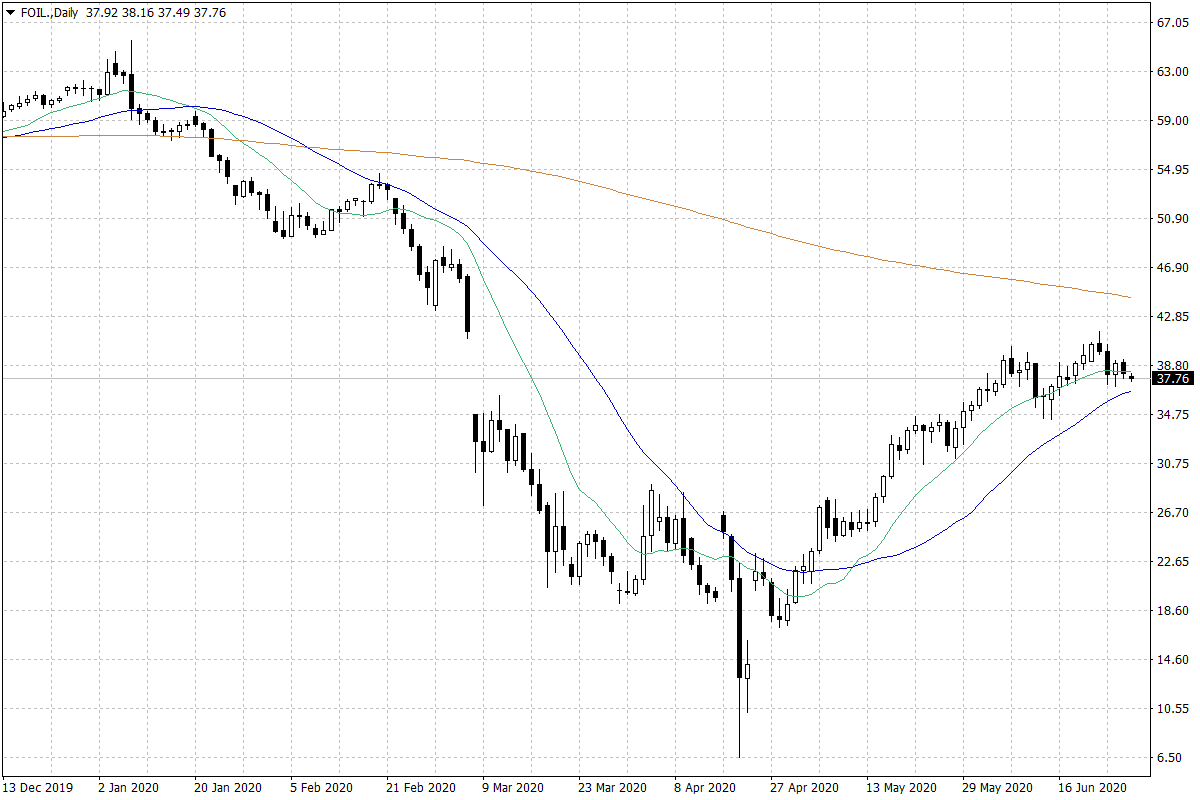Click the gray horizontal current price line

point(600,379)
